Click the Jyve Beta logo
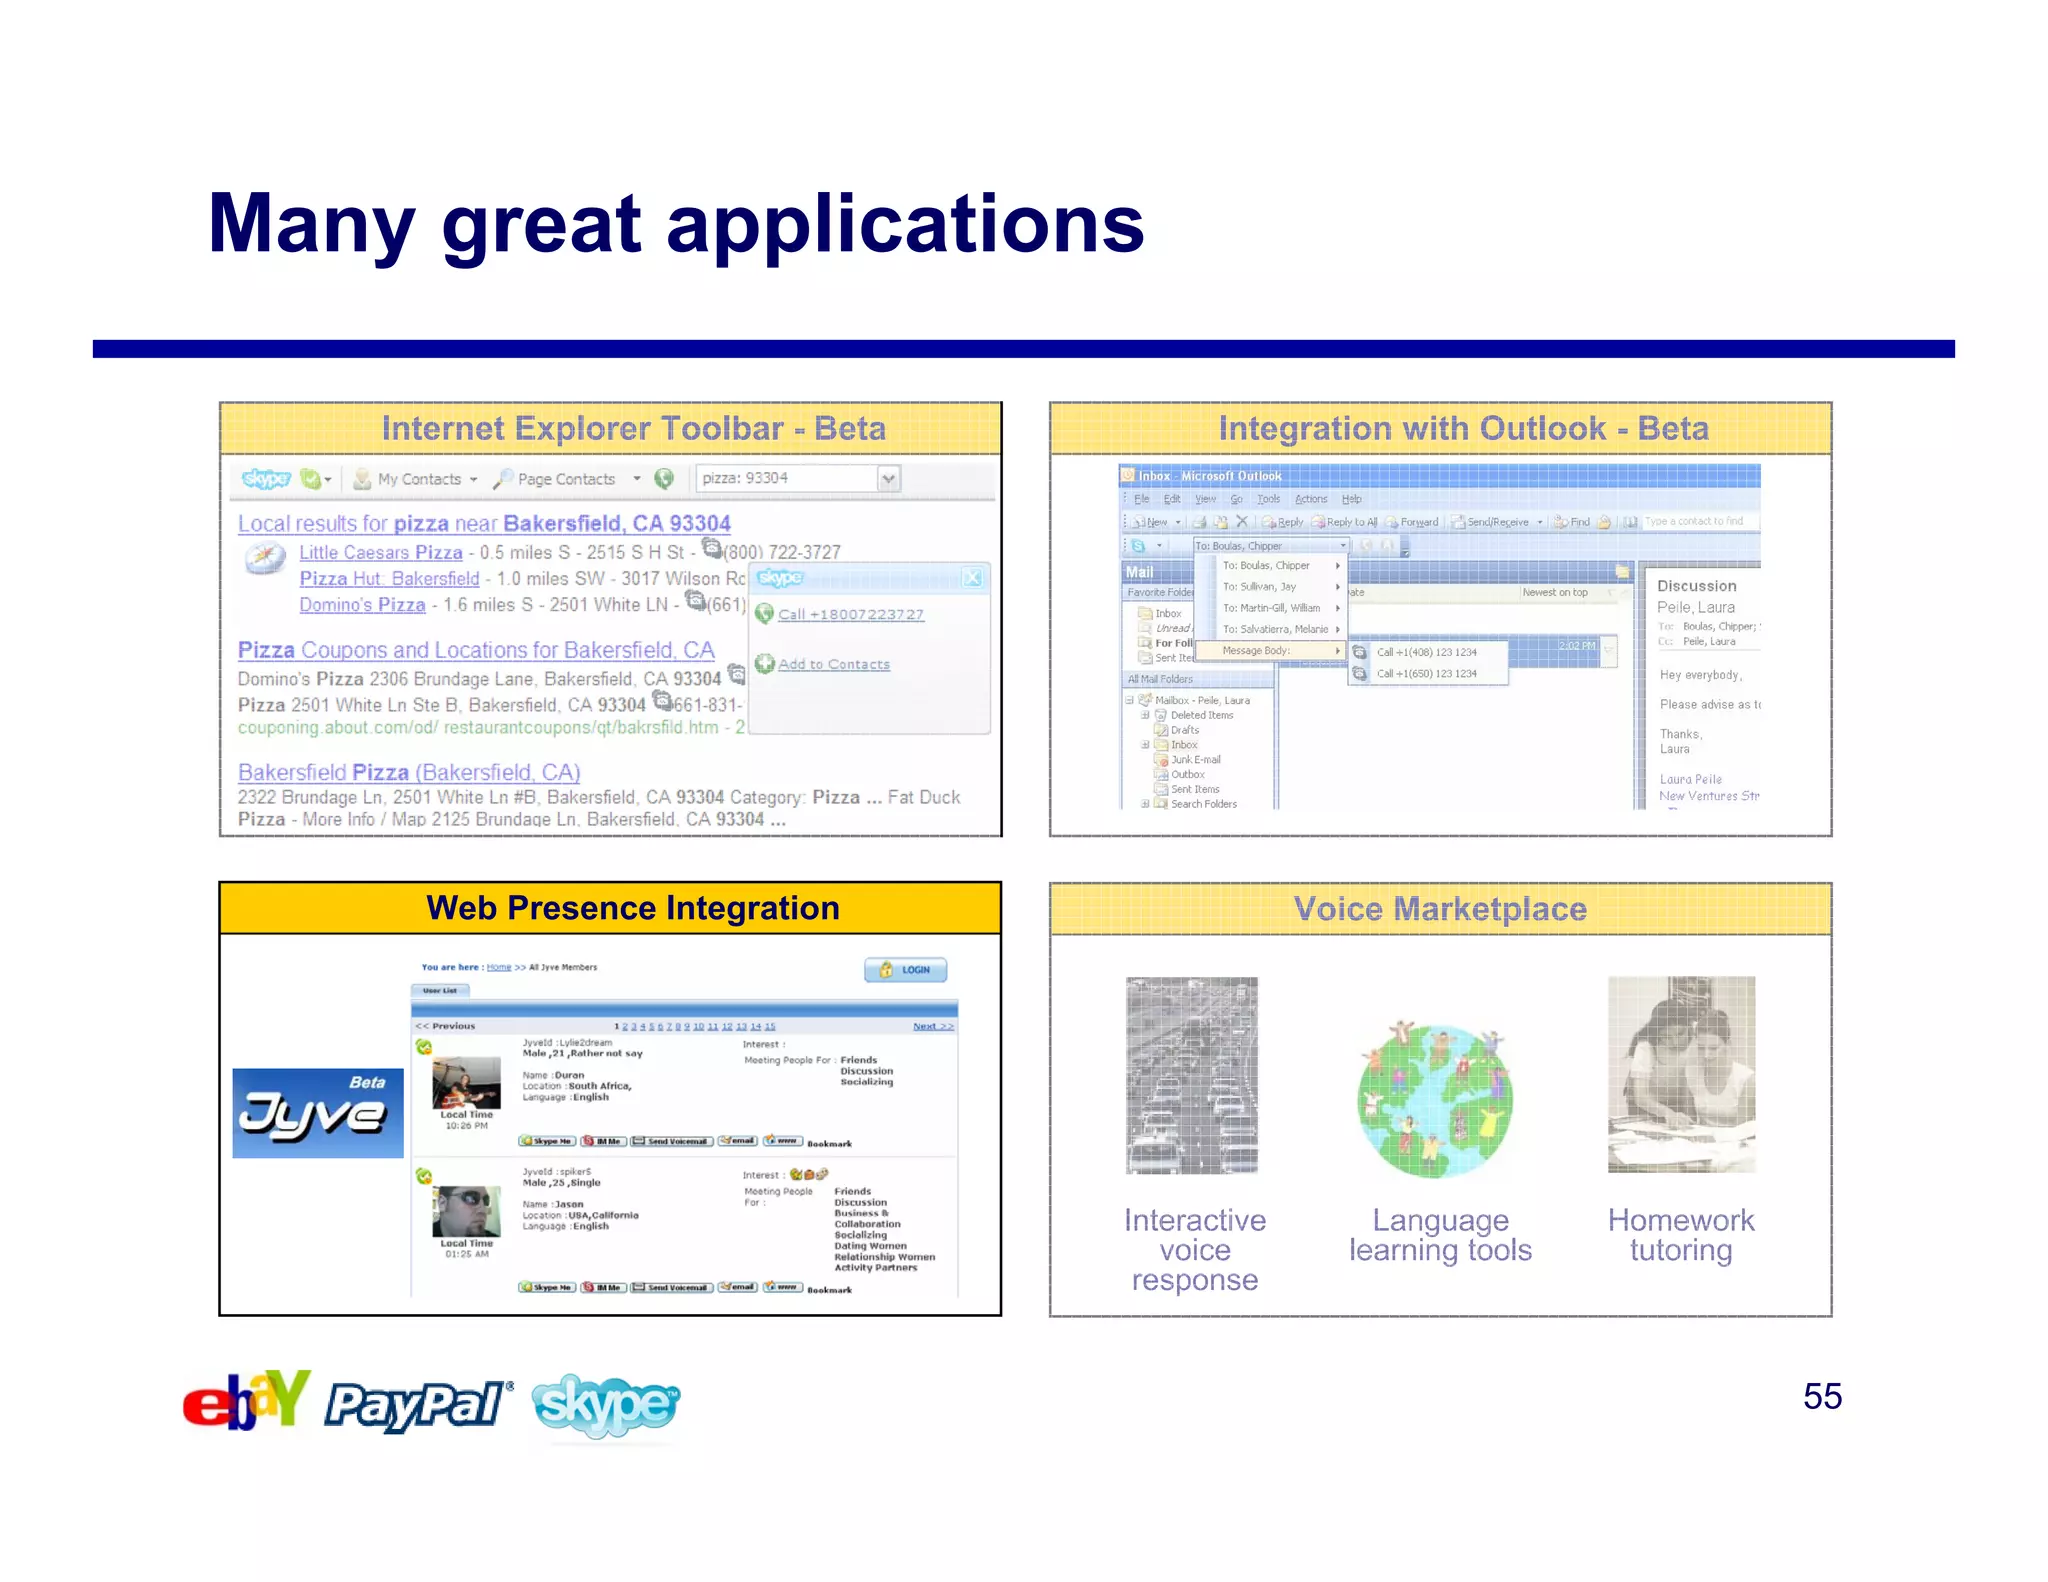The image size is (2048, 1582). [318, 1113]
